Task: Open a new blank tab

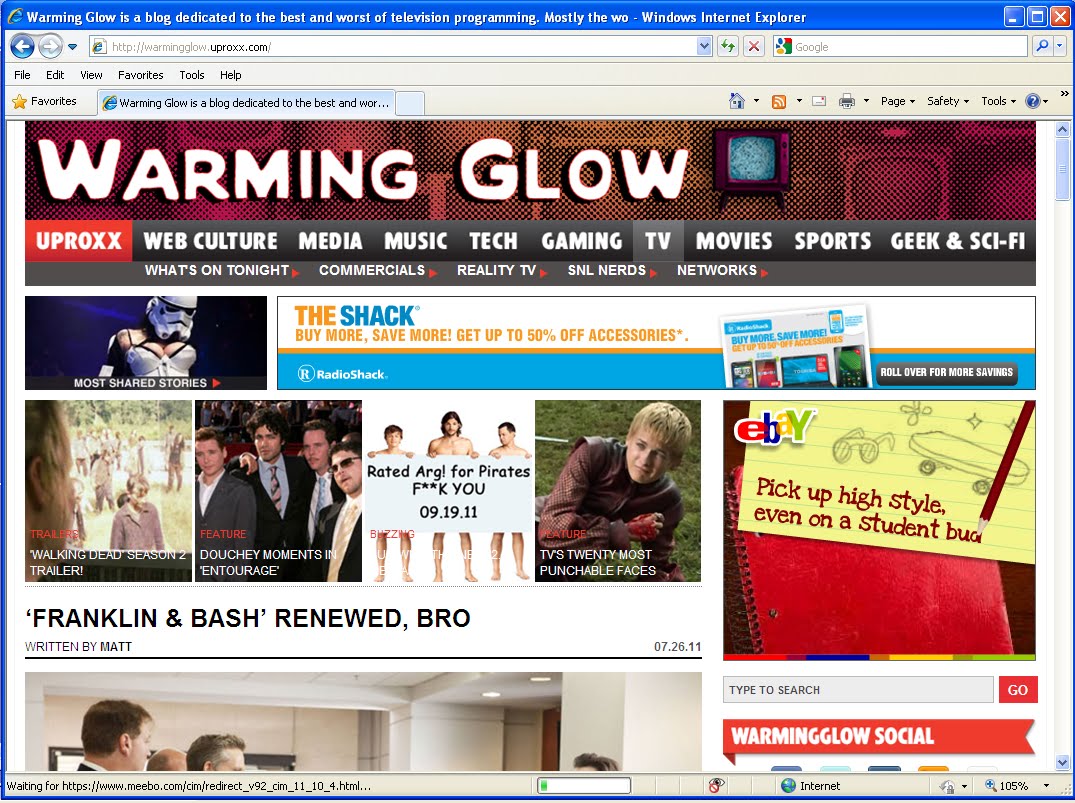Action: point(410,104)
